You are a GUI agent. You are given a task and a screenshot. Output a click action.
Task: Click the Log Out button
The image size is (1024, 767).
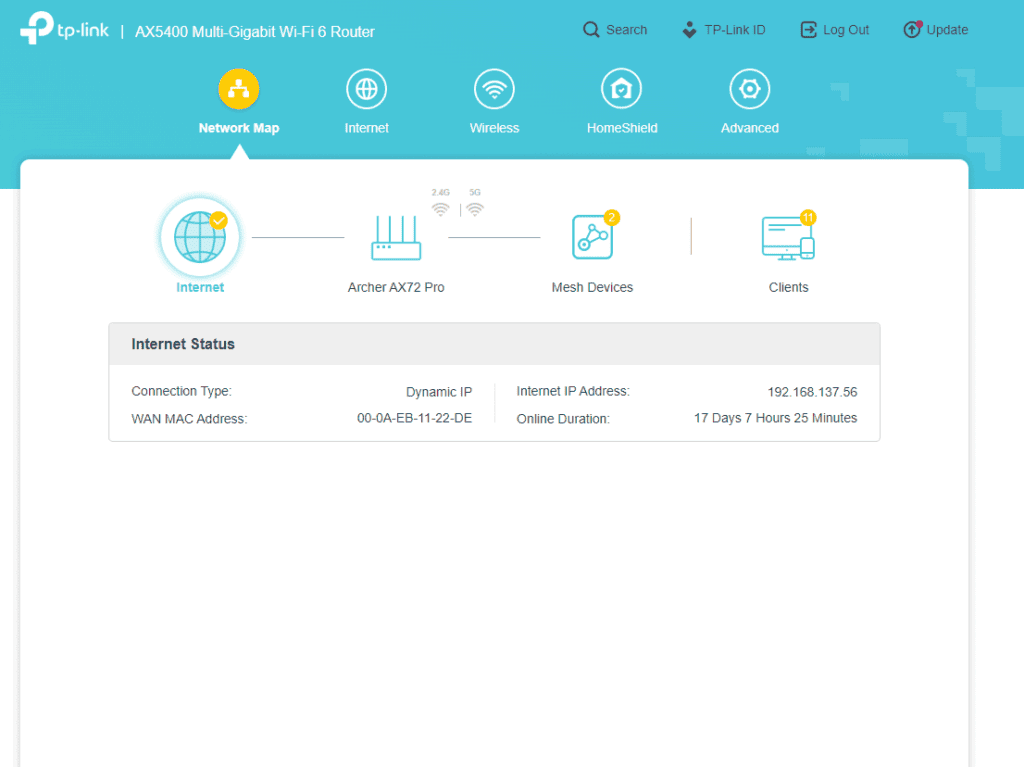[835, 30]
